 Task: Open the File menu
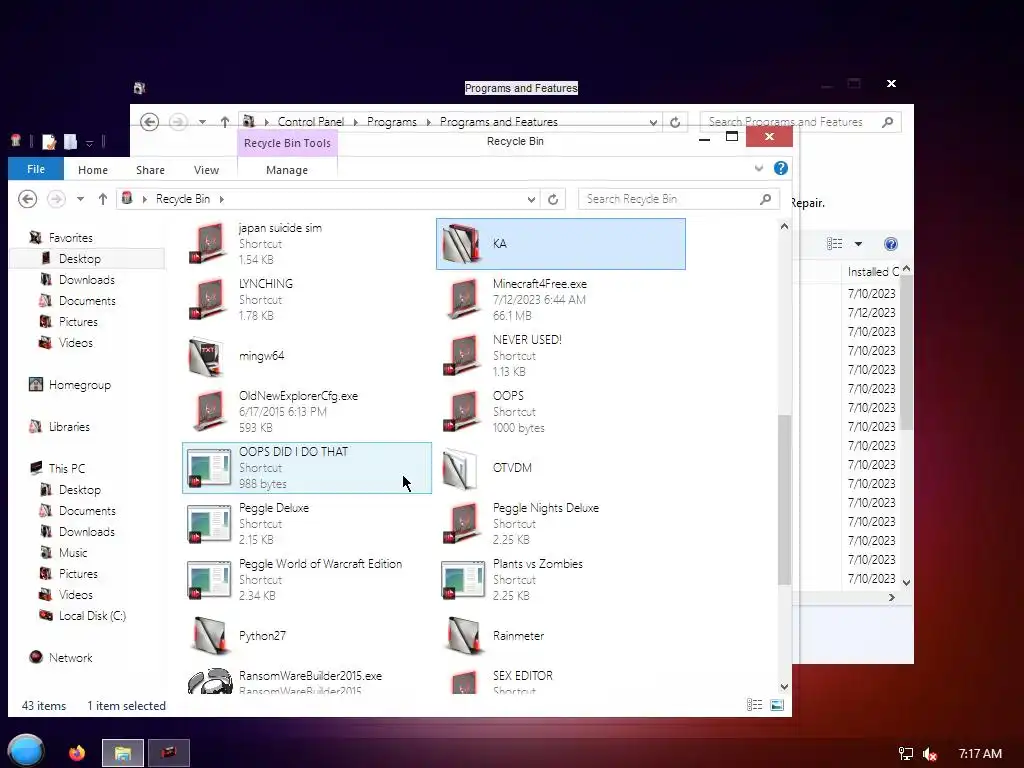coord(36,169)
